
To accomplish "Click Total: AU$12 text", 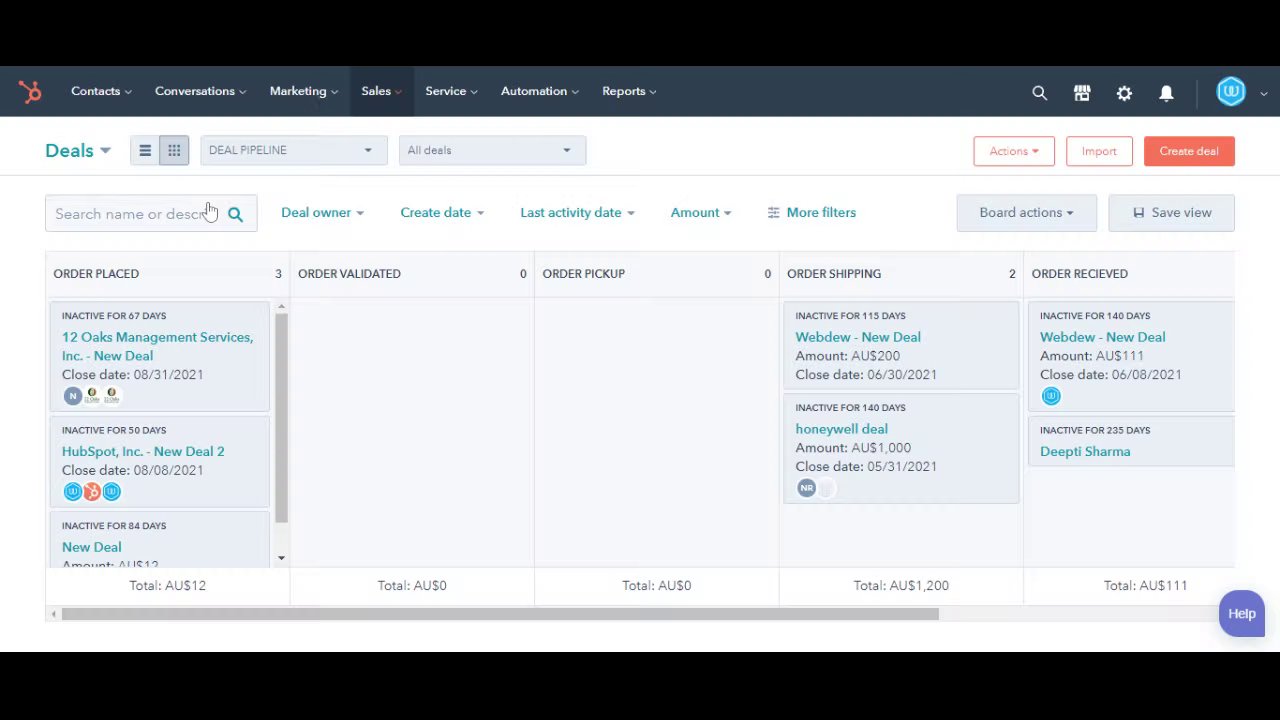I will [167, 585].
